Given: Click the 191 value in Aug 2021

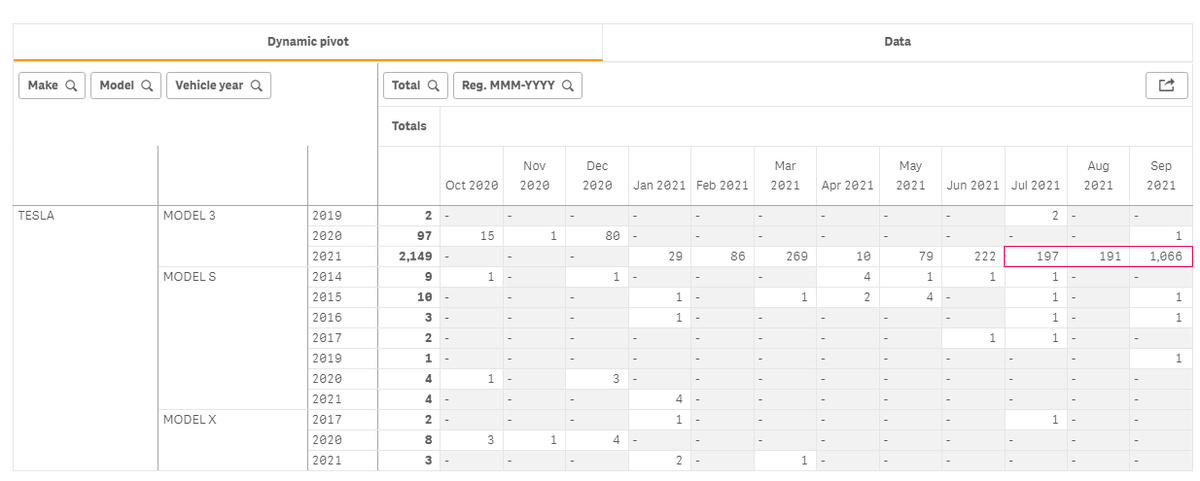Looking at the screenshot, I should [x=1098, y=256].
